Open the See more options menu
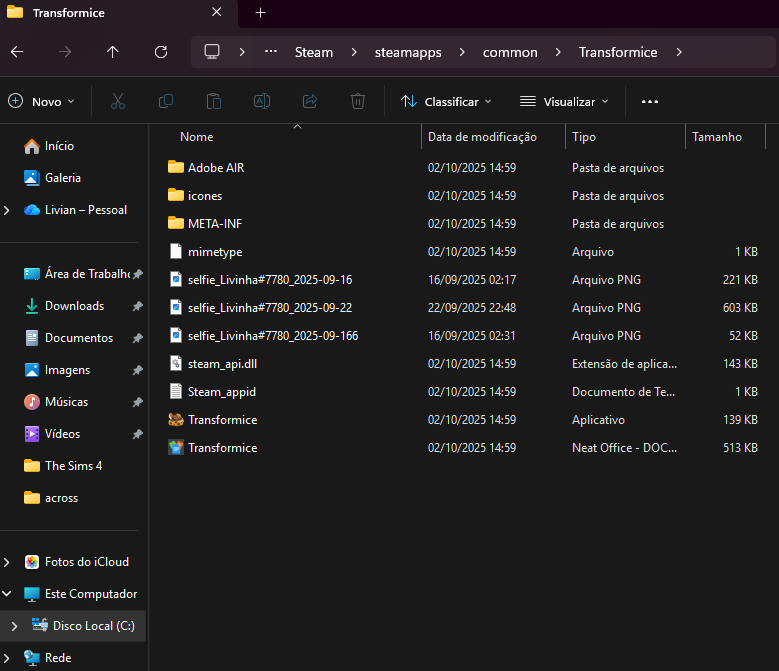The height and width of the screenshot is (671, 779). (x=650, y=101)
